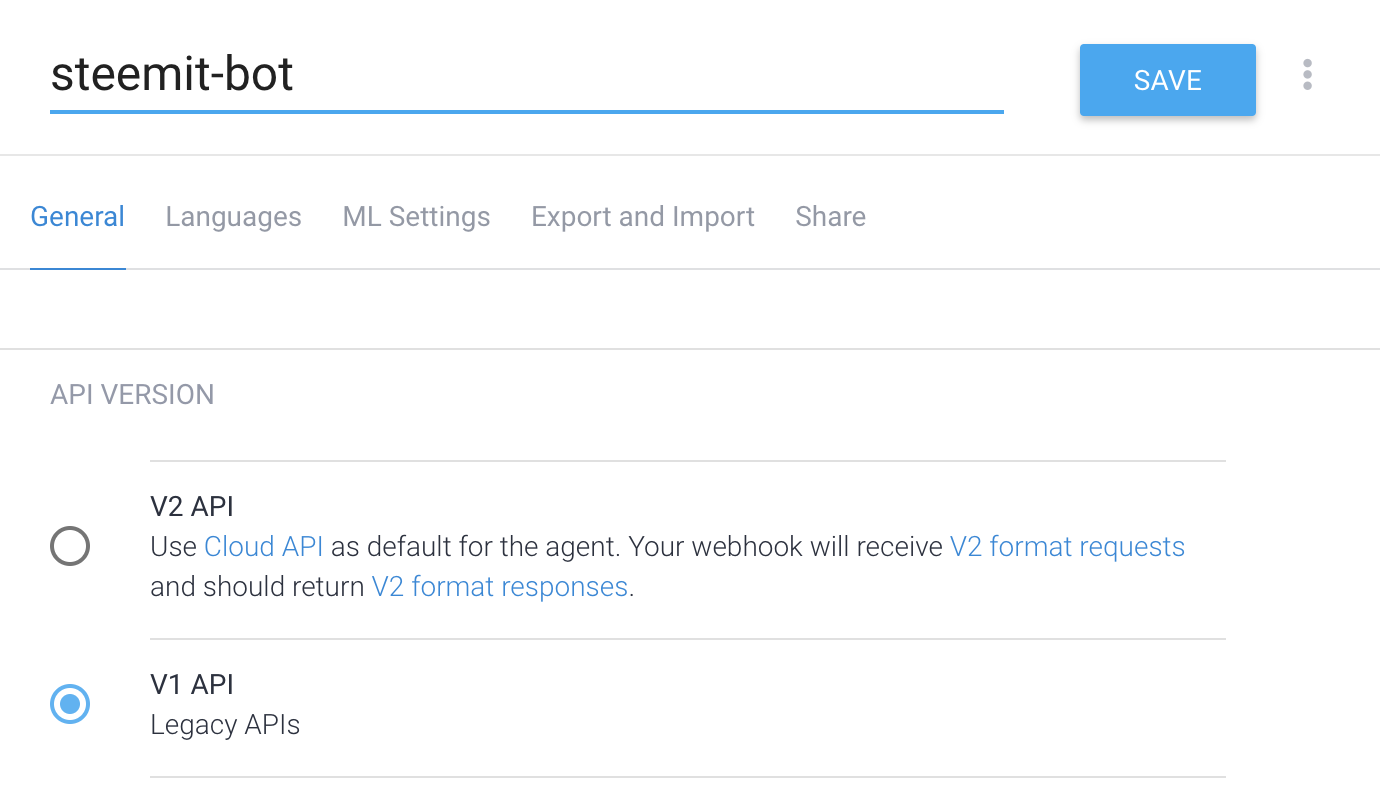Select the V2 API radio button
This screenshot has height=790, width=1380.
70,546
